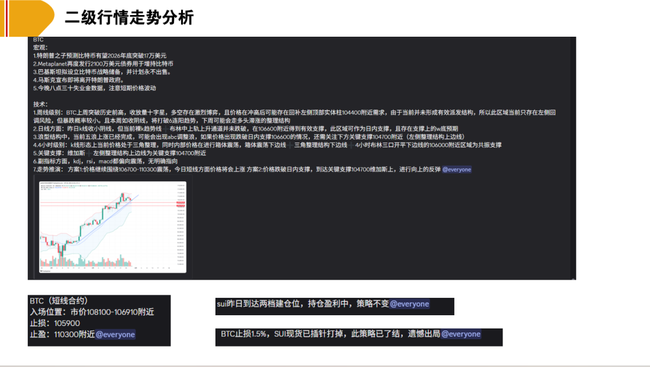This screenshot has width=650, height=367.
Task: Click the @everyone mention after 走势推演 line
Action: (456, 169)
